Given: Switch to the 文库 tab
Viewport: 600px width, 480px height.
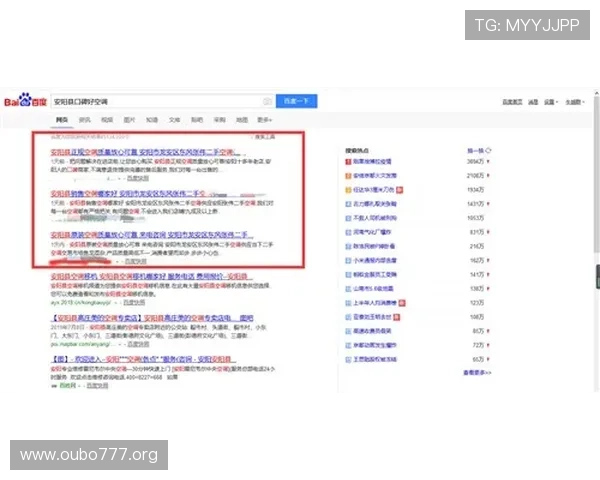Looking at the screenshot, I should 174,120.
